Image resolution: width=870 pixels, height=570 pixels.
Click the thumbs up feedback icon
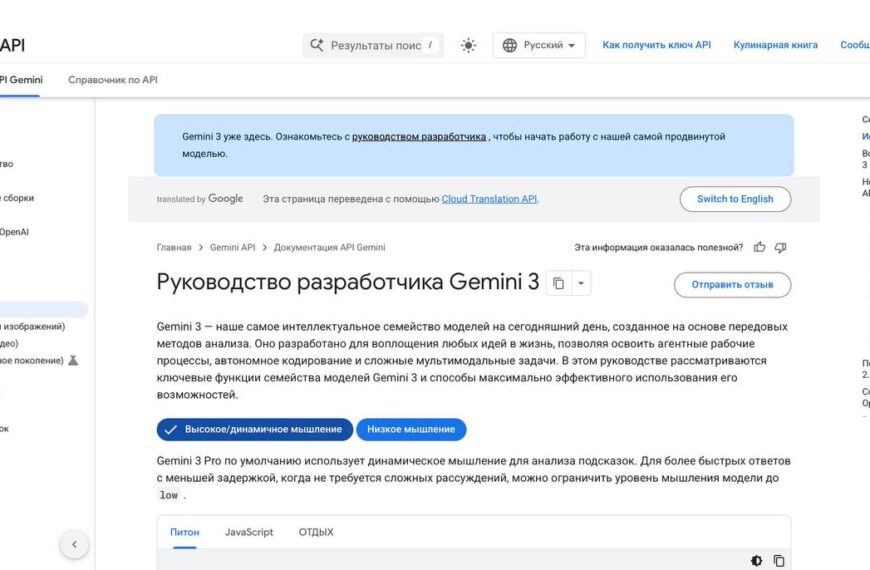pos(760,247)
